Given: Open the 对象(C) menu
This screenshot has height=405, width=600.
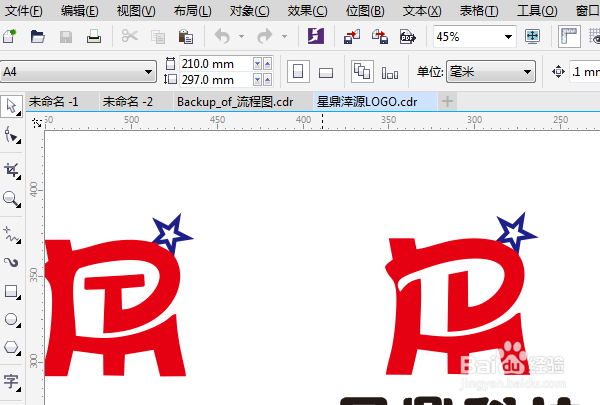Looking at the screenshot, I should click(249, 11).
